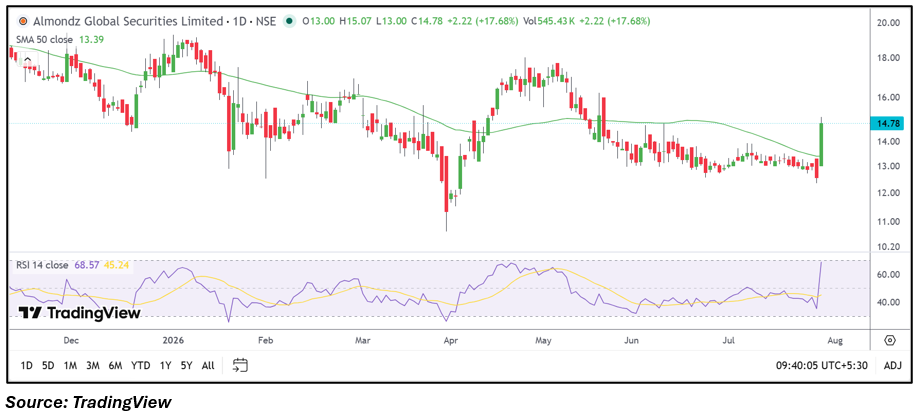The height and width of the screenshot is (417, 919).
Task: Click the High value H15.07
Action: (355, 21)
